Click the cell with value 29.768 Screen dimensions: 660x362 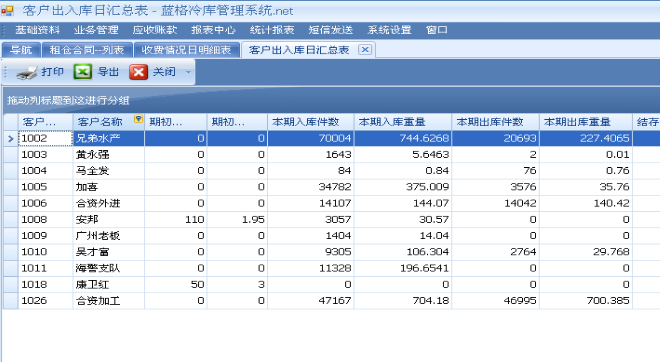586,252
